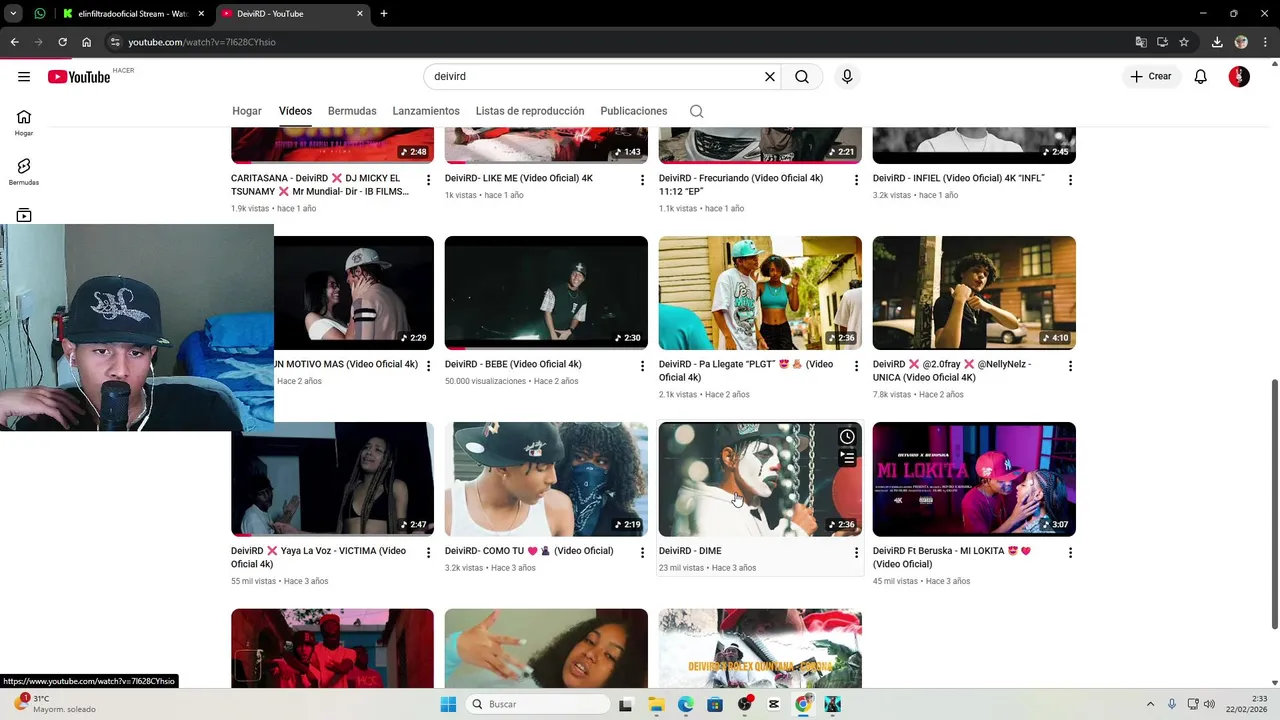Open options menu for CARITASANA video

coord(428,180)
